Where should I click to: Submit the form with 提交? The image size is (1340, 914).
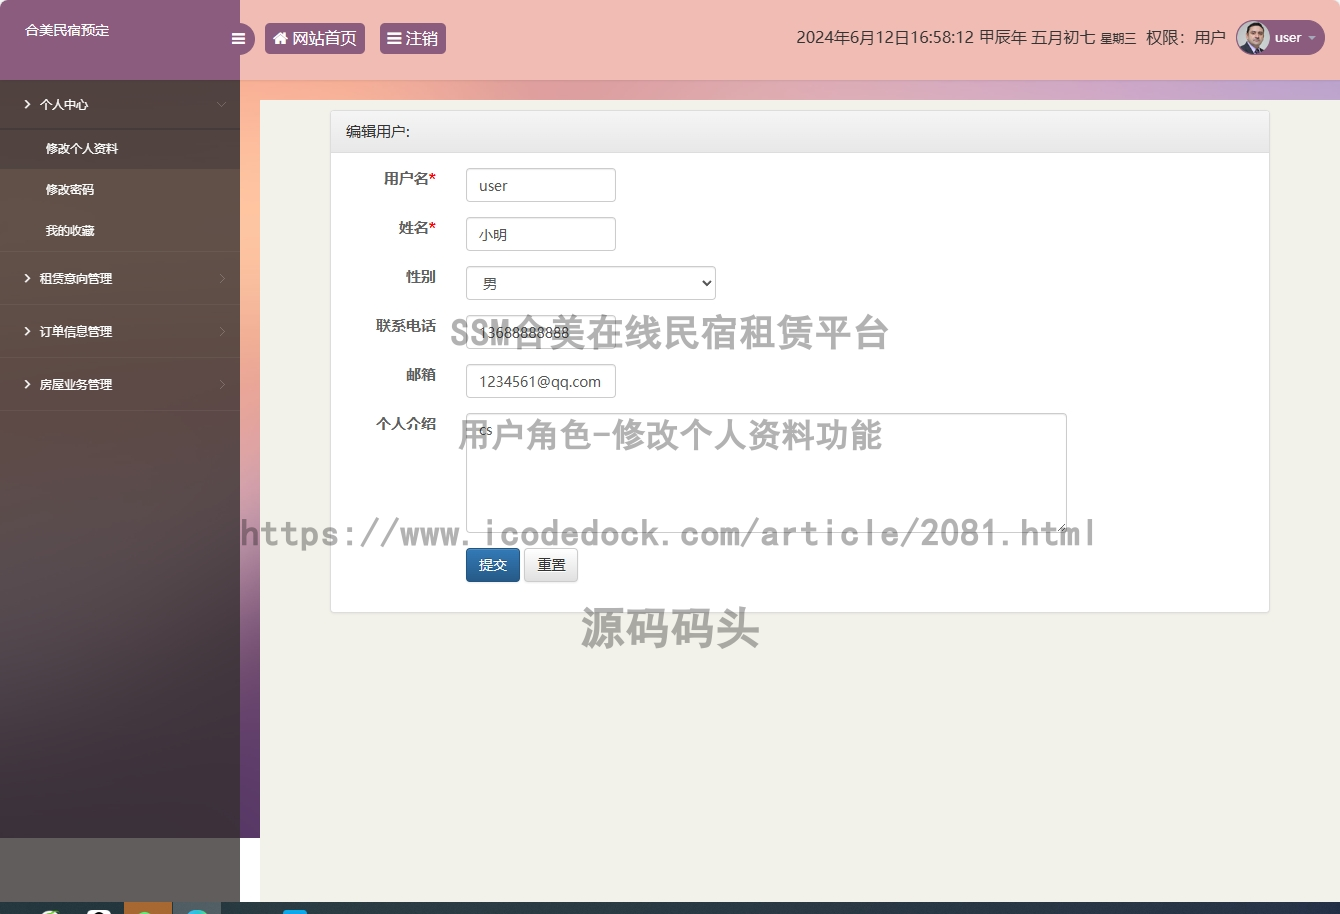493,565
